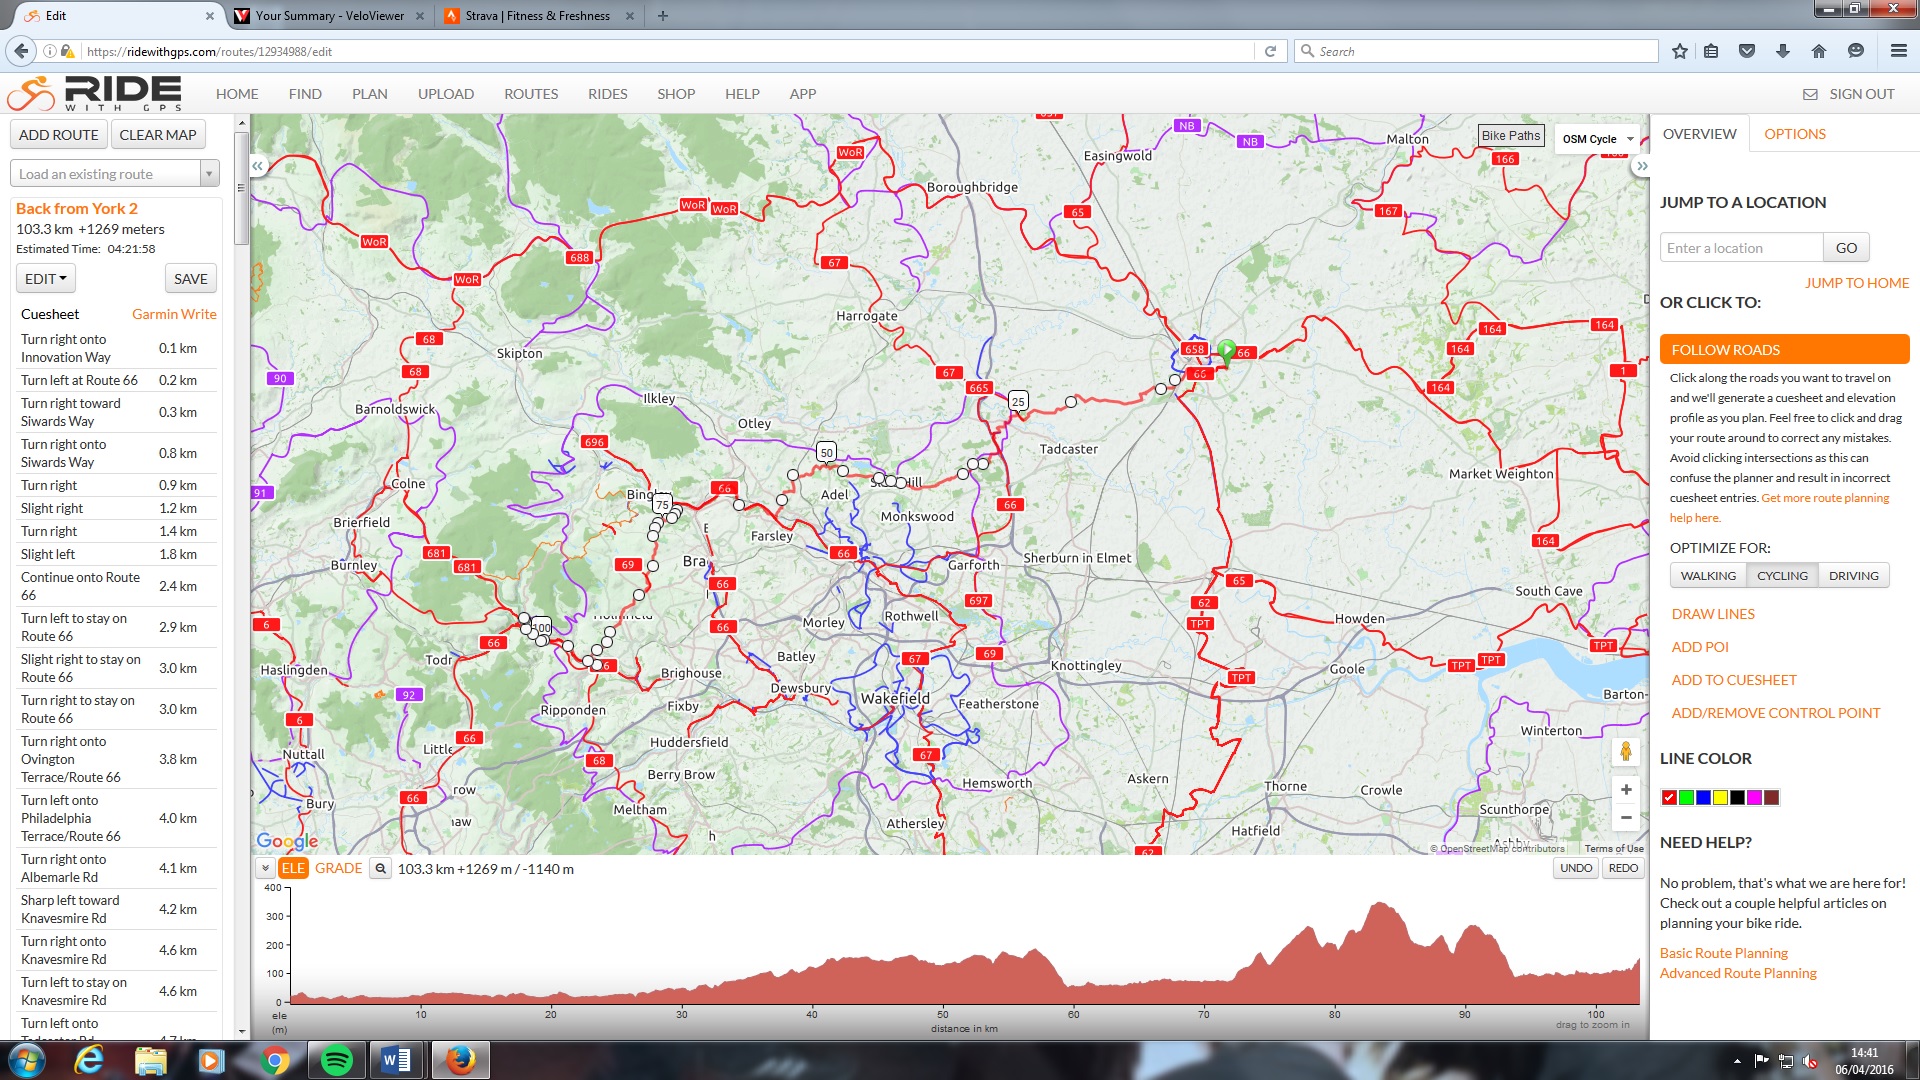Pick the blue line color swatch
The height and width of the screenshot is (1080, 1920).
[x=1703, y=798]
